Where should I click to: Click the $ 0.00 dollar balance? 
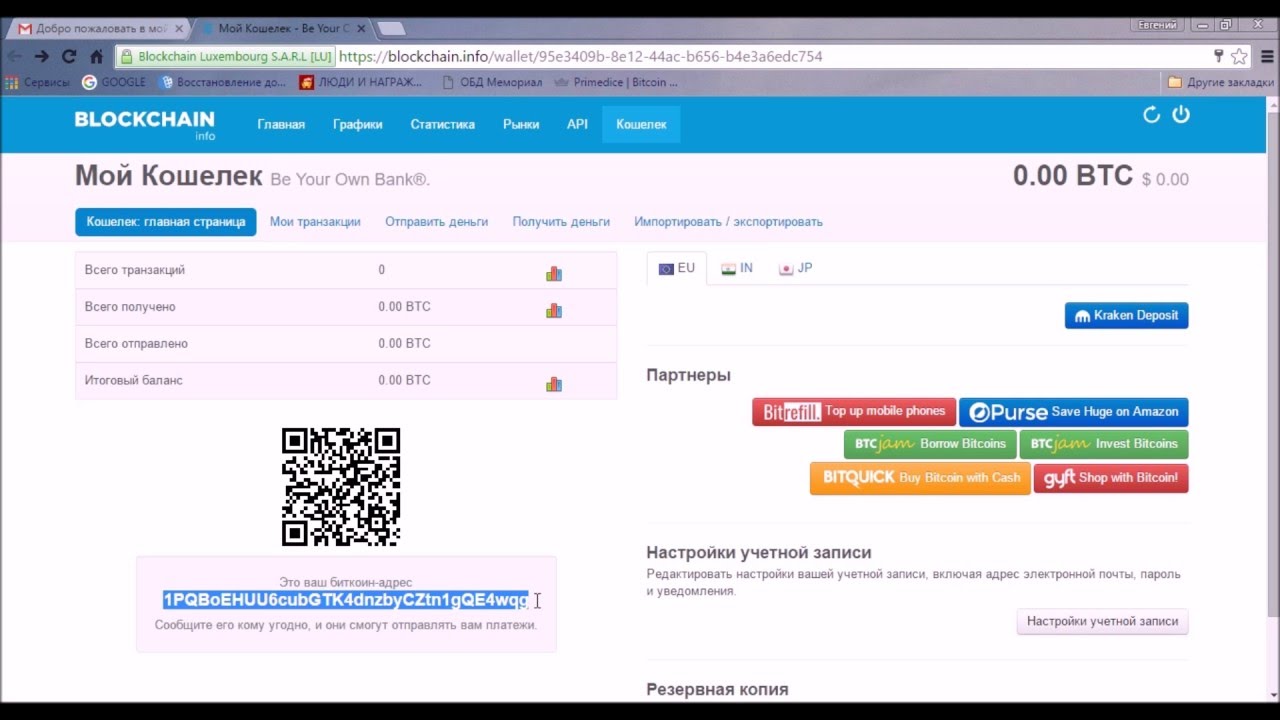click(1165, 180)
